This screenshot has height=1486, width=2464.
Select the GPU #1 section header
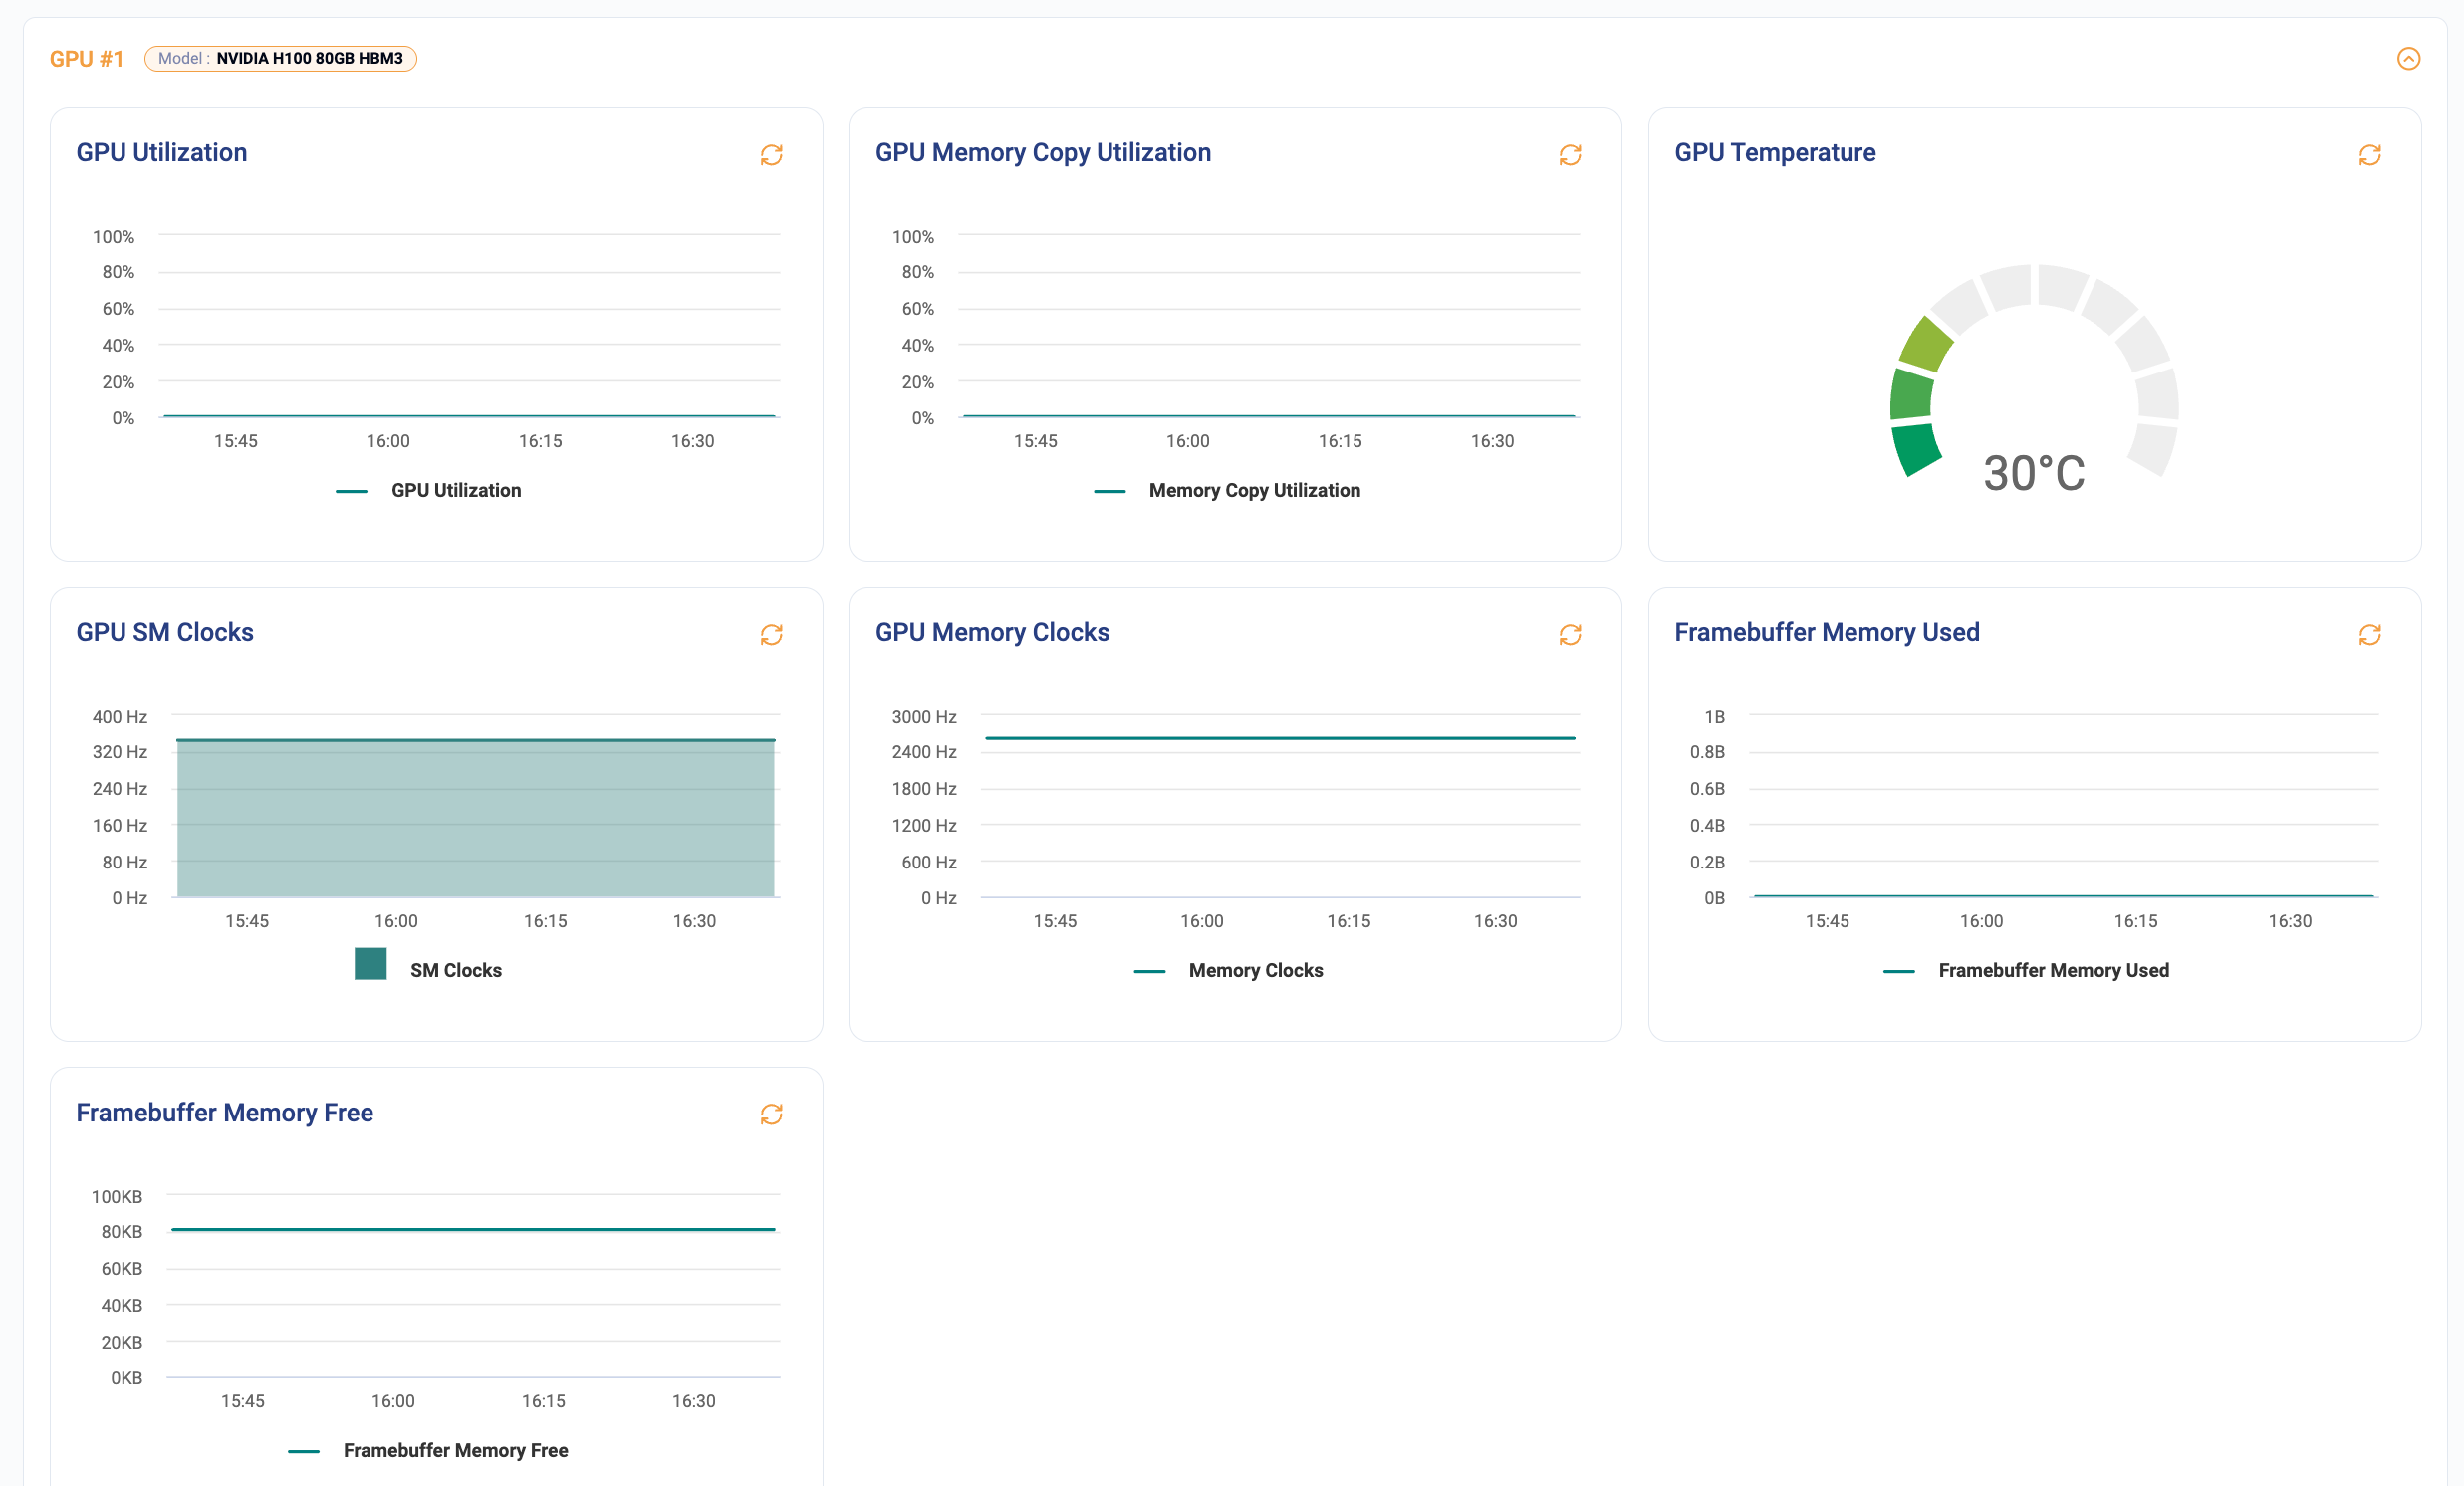point(88,58)
